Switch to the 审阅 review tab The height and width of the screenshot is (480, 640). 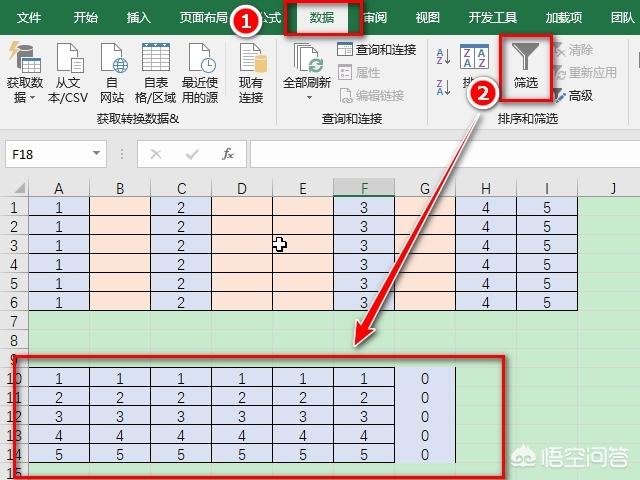pyautogui.click(x=375, y=18)
